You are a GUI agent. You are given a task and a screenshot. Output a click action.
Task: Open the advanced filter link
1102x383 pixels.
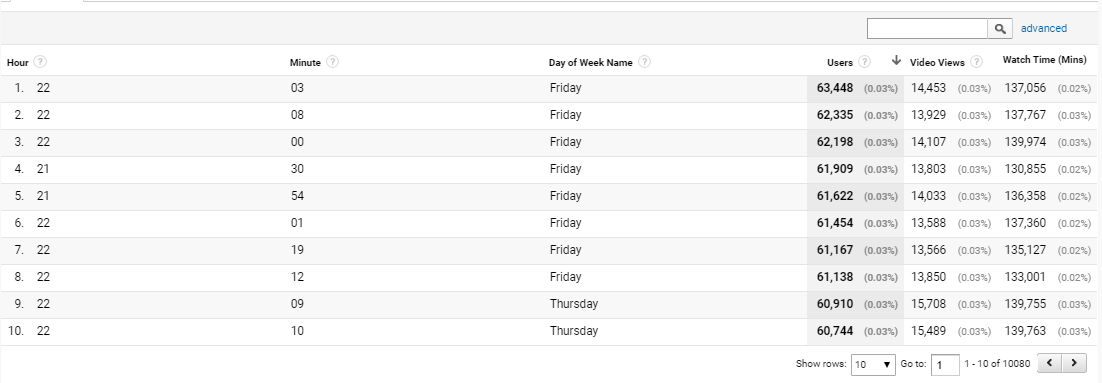pos(1044,29)
